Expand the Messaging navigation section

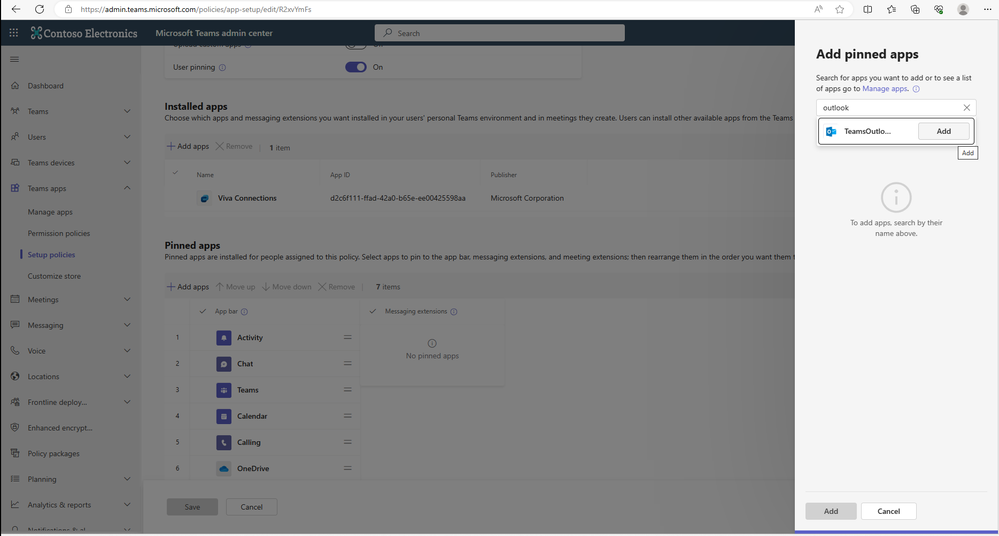[x=127, y=325]
